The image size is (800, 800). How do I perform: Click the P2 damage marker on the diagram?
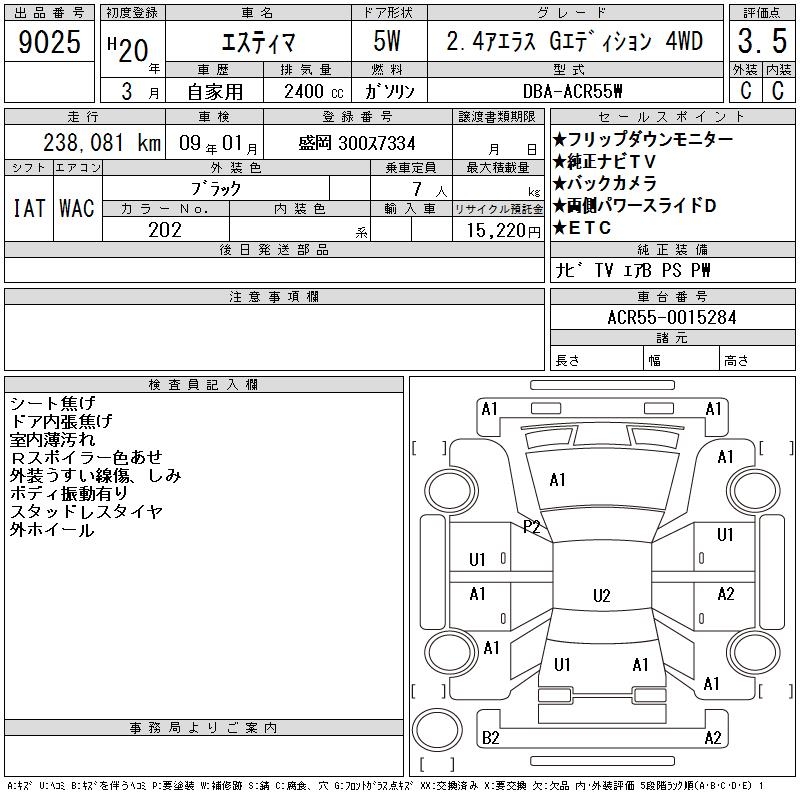(x=532, y=526)
